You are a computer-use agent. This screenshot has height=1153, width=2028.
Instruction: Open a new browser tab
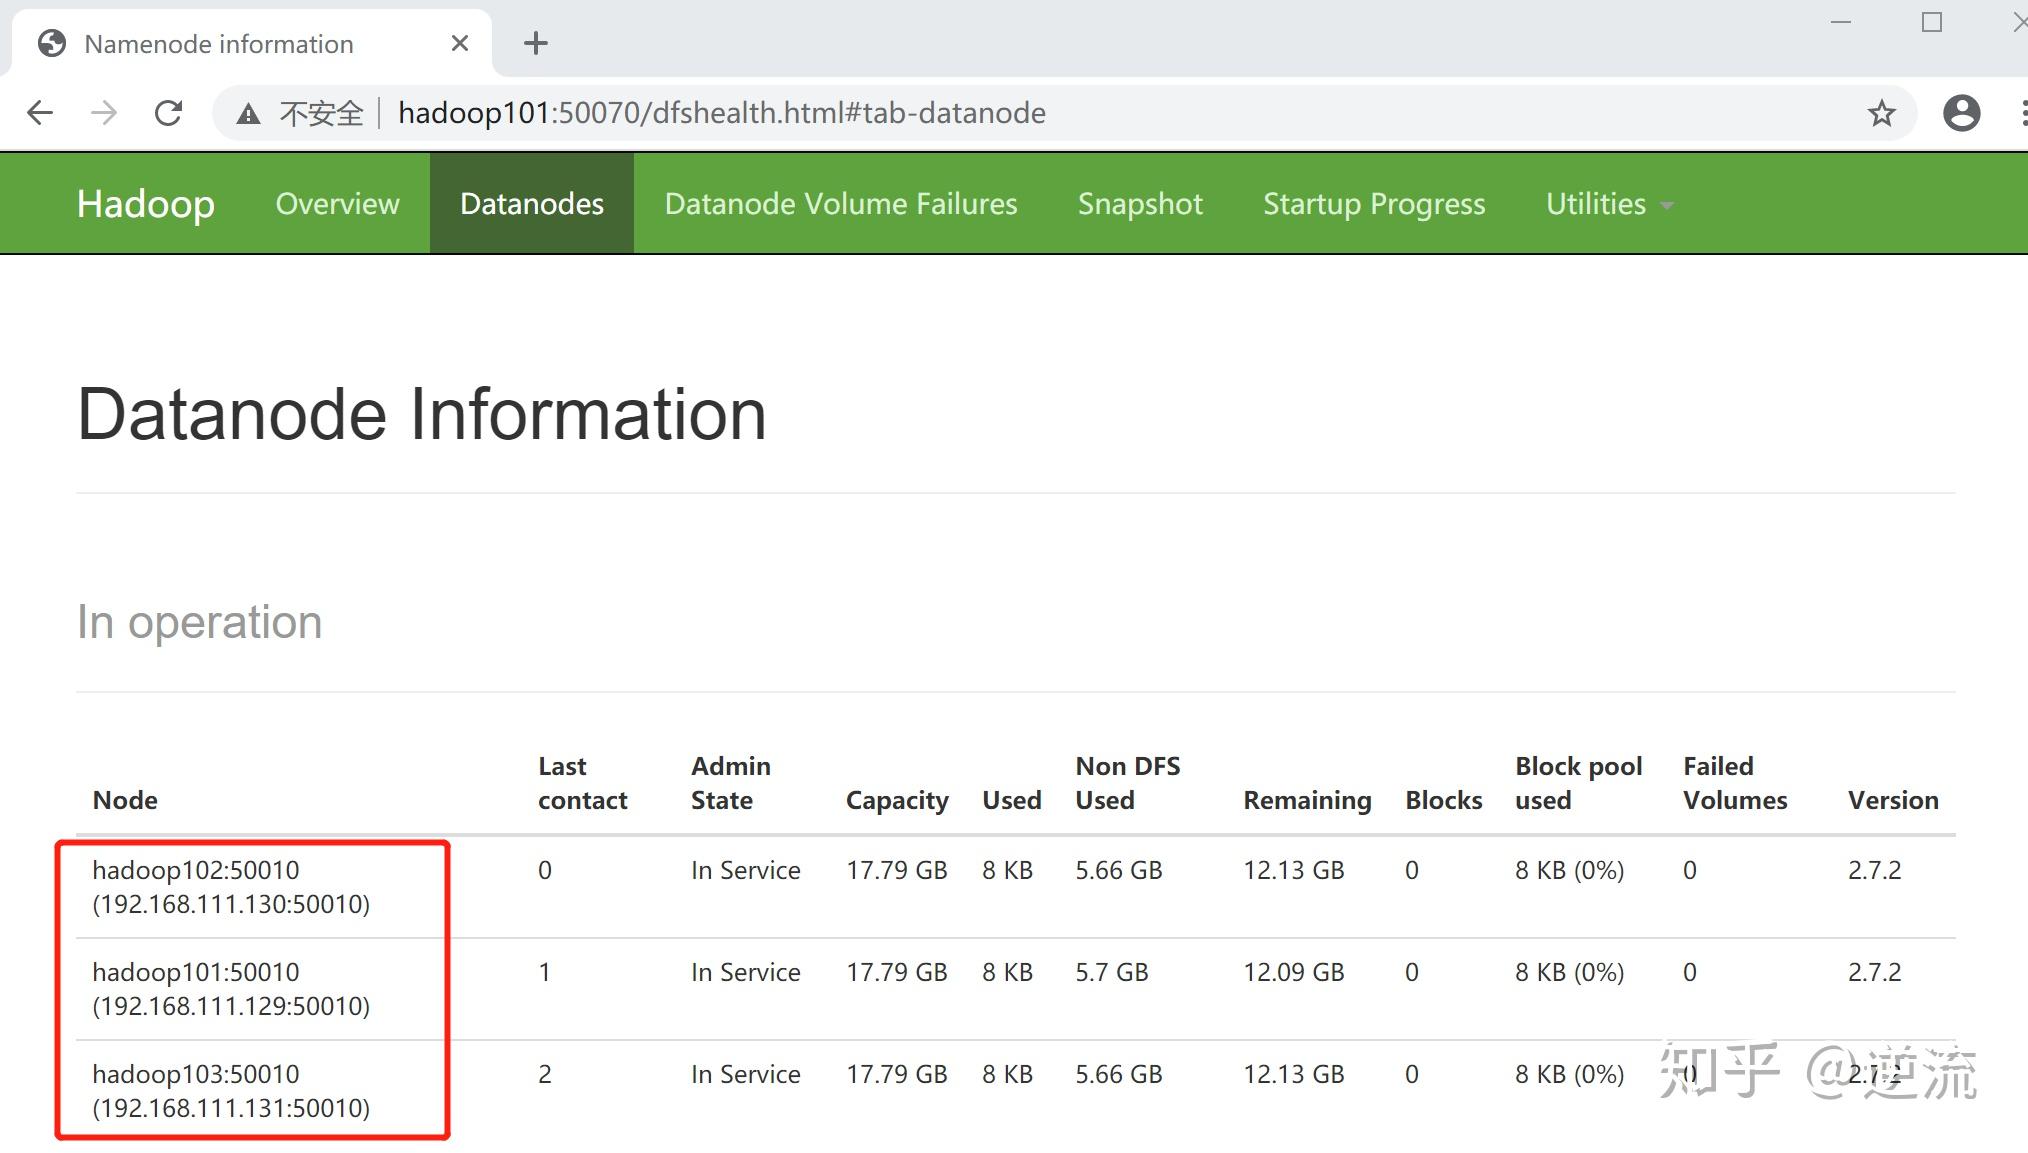coord(536,43)
